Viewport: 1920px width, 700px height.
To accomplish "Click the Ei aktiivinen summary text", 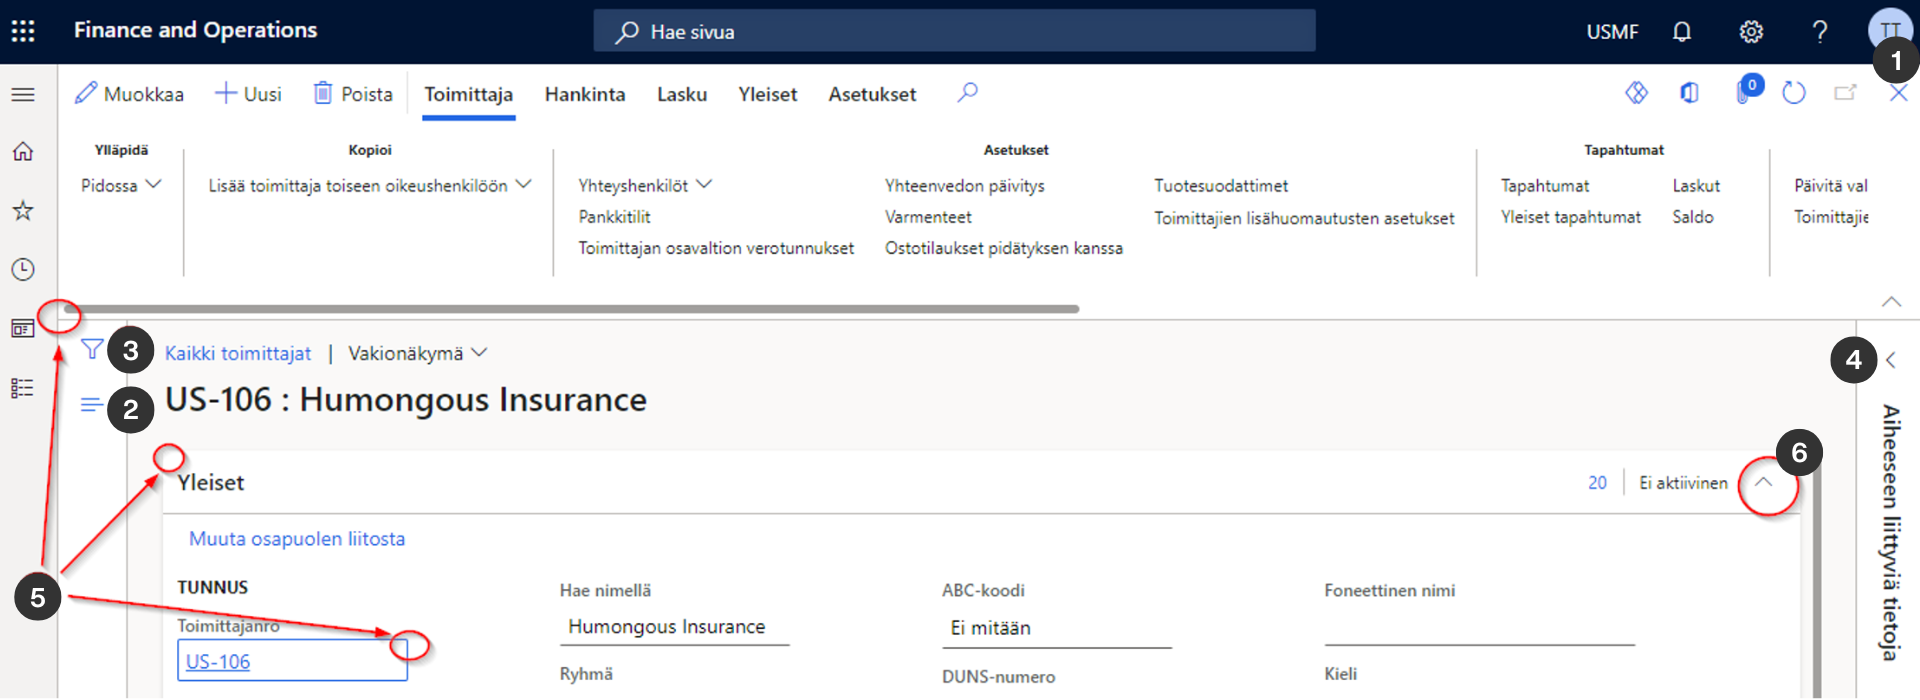I will [x=1683, y=483].
